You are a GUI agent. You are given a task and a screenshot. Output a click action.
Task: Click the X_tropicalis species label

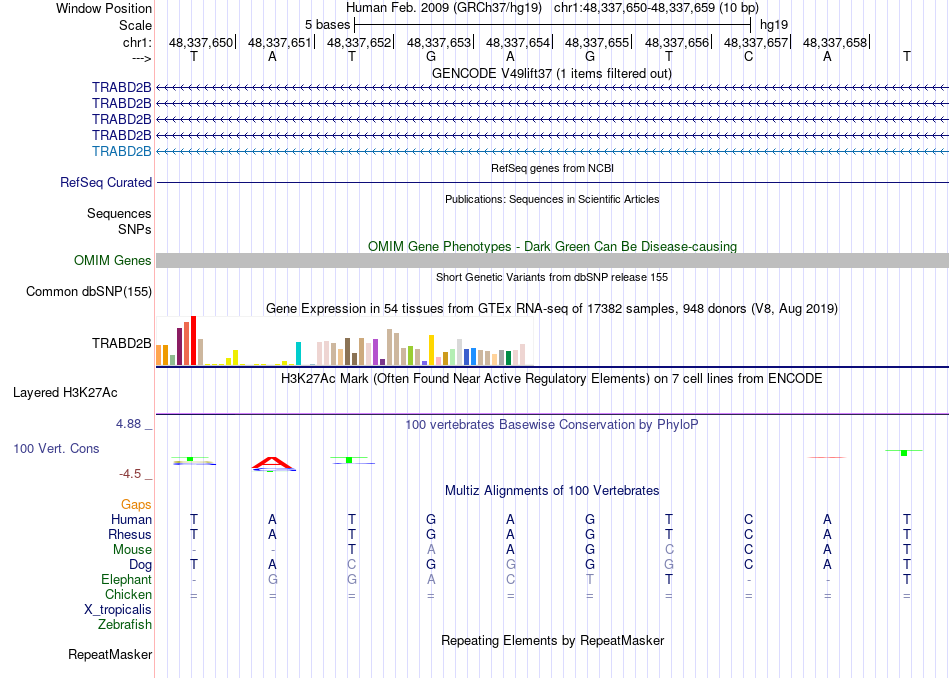[x=118, y=610]
